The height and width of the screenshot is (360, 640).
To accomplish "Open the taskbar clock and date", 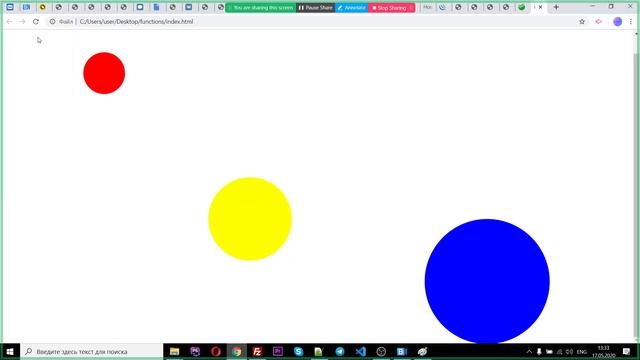I will tap(604, 352).
